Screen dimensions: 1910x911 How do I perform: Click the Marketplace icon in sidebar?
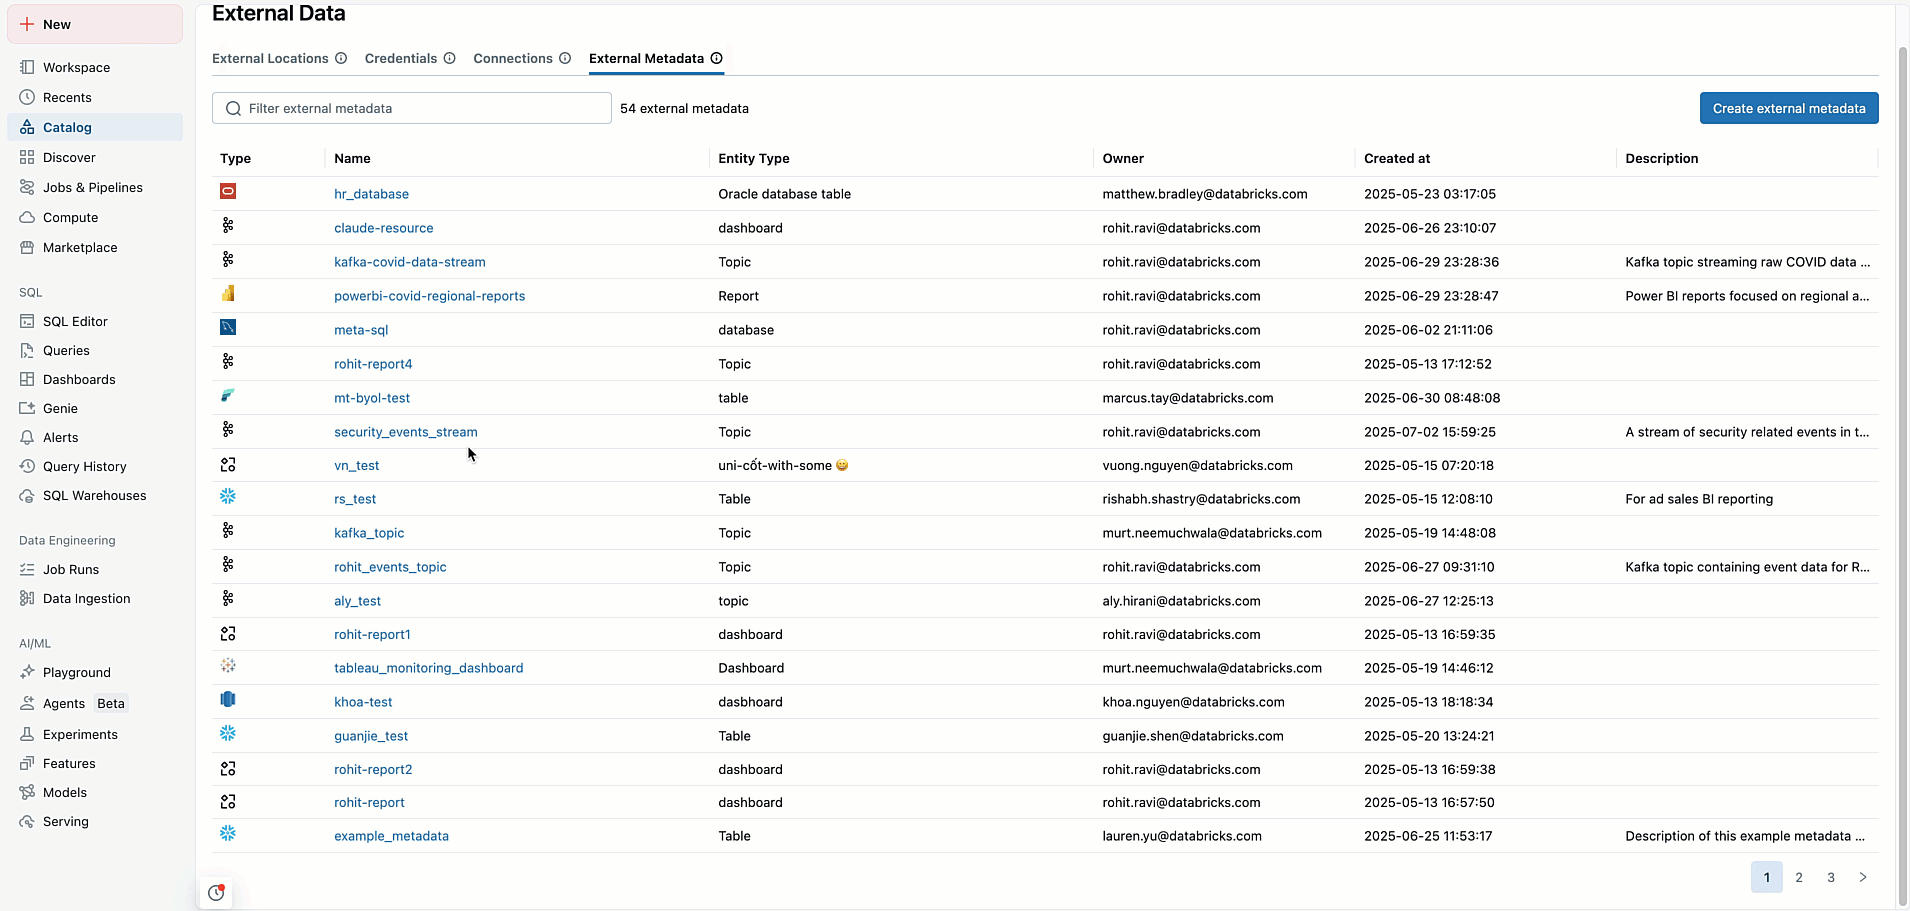27,247
